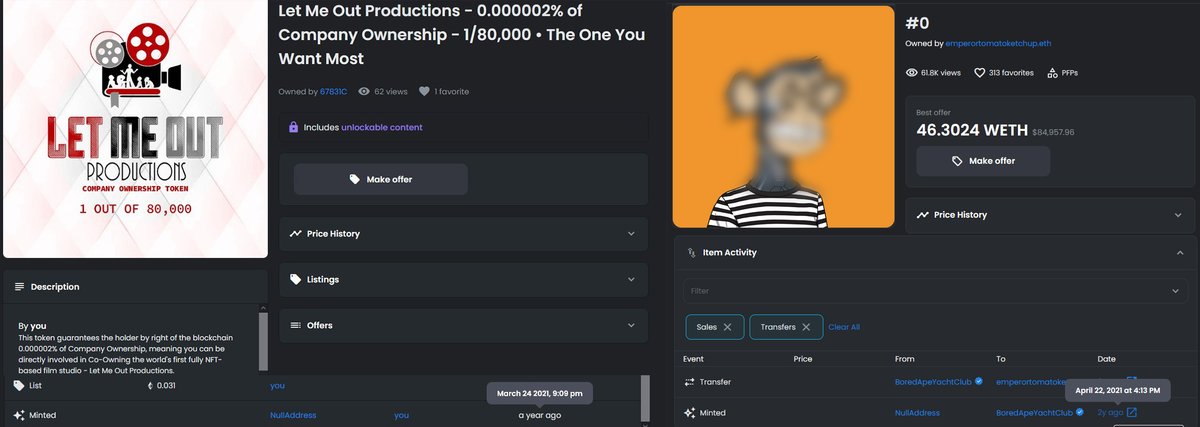Open NullAddress link in right Minted row

918,412
